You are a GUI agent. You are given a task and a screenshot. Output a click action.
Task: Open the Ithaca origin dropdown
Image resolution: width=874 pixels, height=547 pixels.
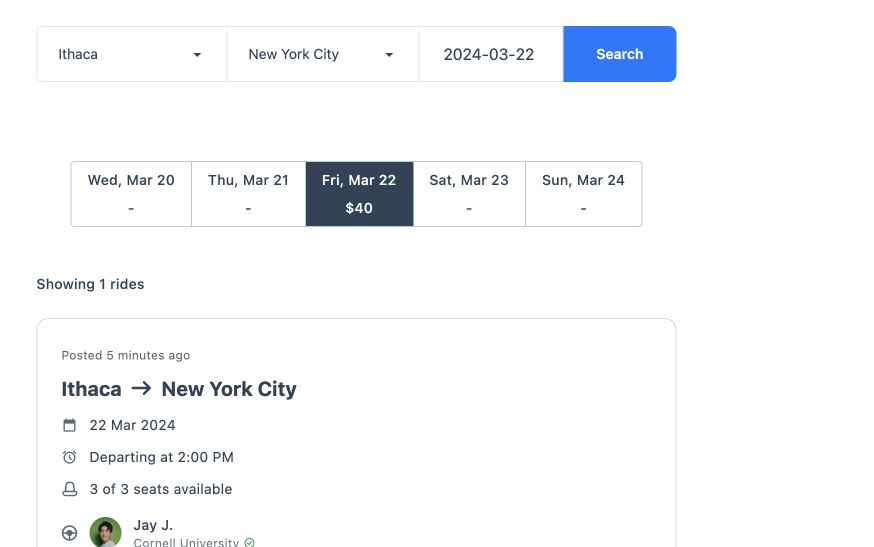tap(132, 54)
